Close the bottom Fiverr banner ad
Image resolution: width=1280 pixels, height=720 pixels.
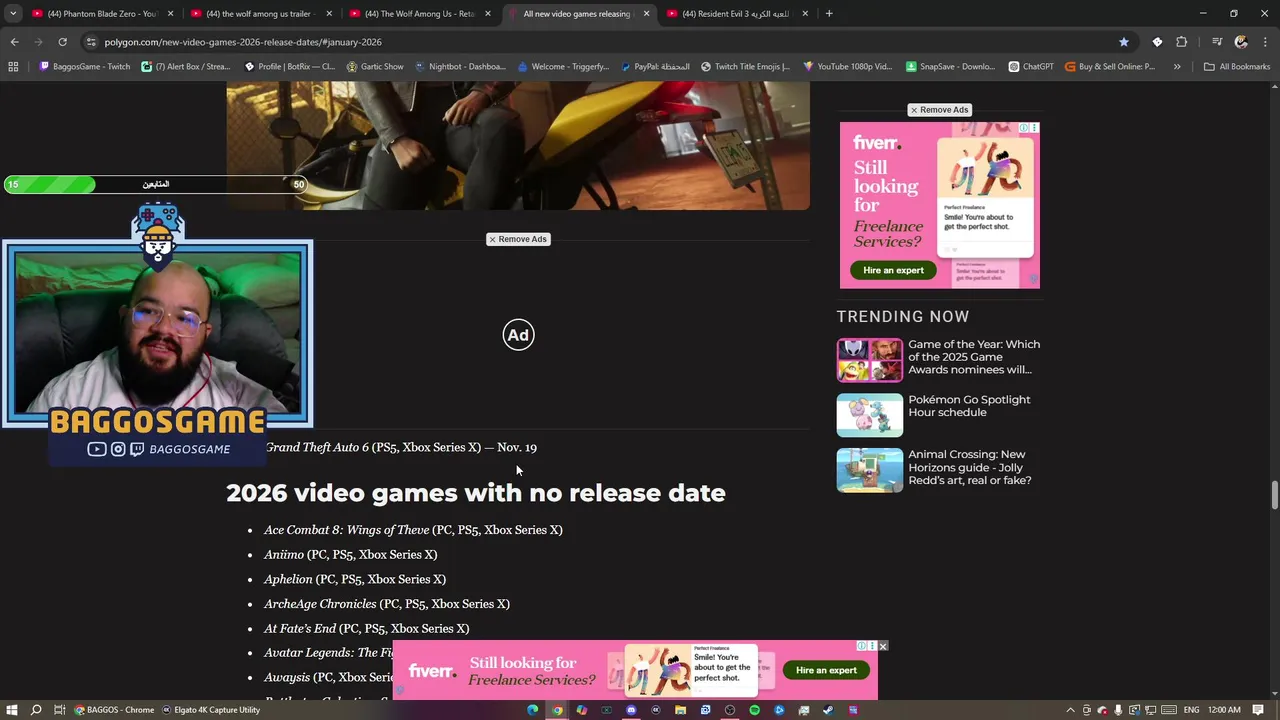882,646
